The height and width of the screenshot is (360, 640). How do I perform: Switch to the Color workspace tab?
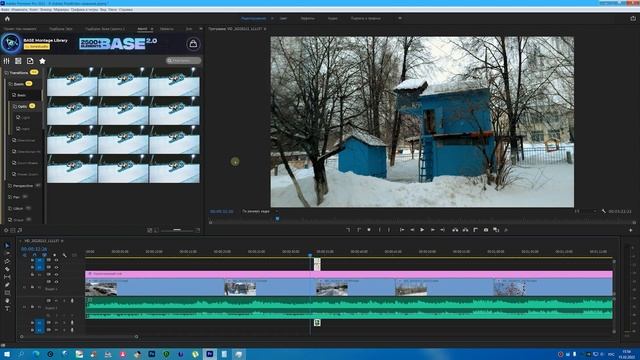[283, 18]
